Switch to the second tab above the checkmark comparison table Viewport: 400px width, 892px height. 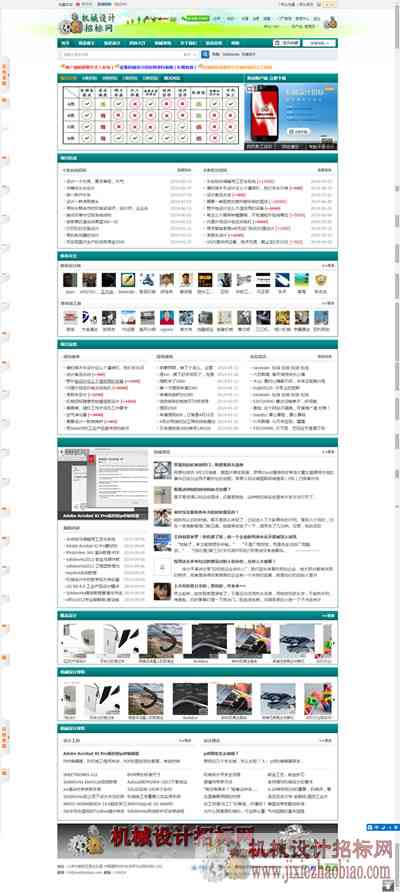pos(89,78)
